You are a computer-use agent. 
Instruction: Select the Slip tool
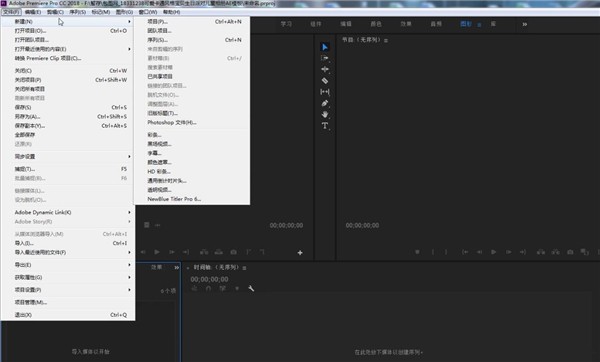coord(325,92)
